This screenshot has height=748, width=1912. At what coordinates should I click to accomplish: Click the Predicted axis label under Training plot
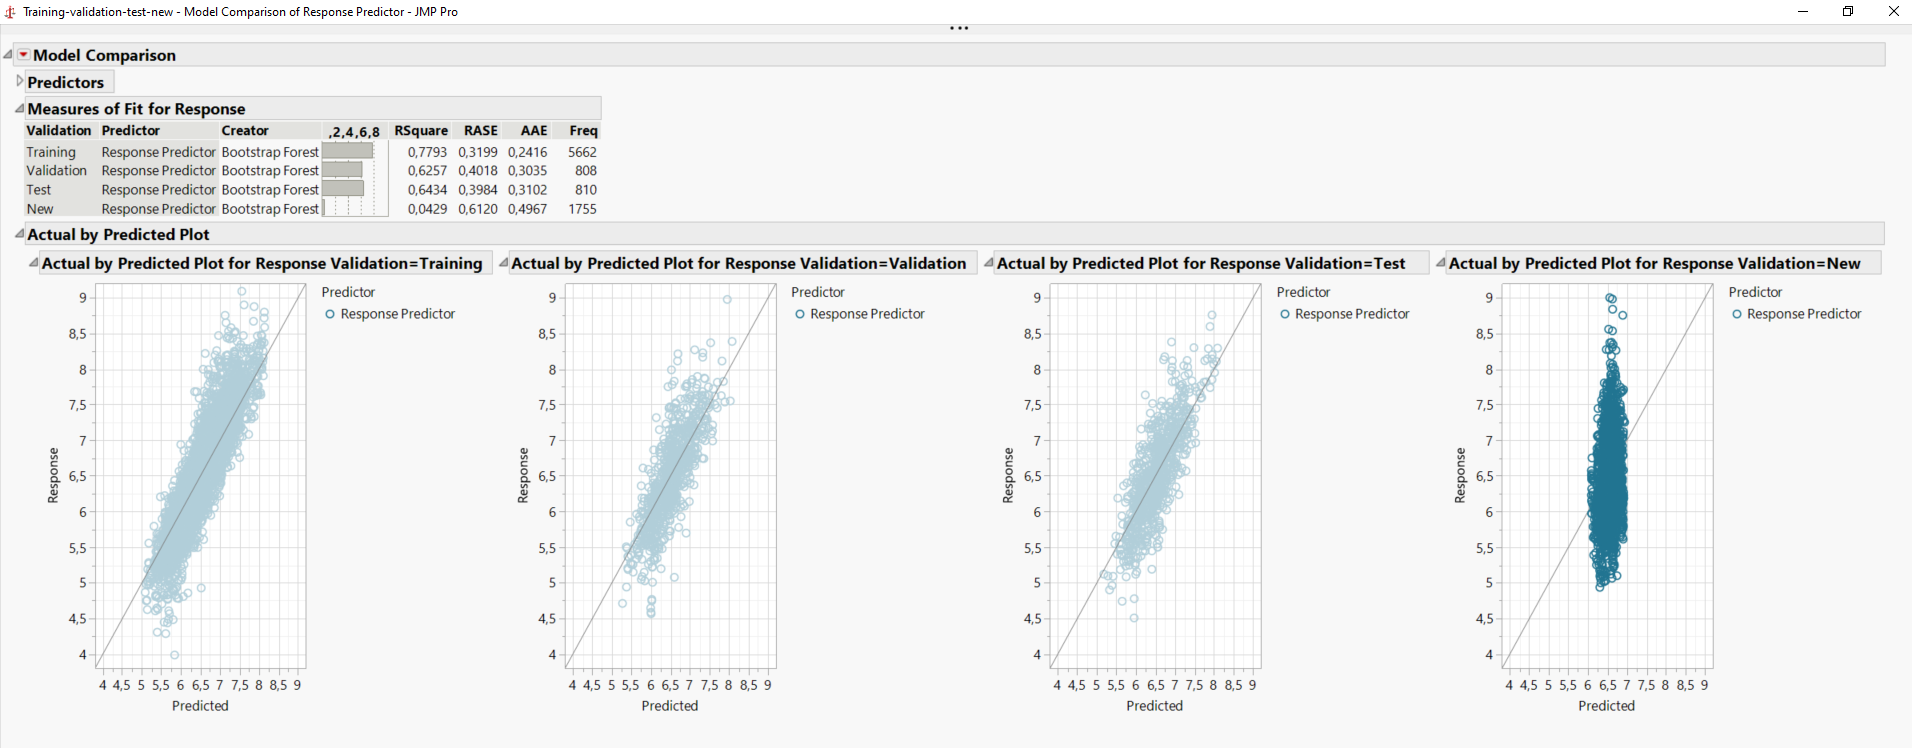(200, 706)
